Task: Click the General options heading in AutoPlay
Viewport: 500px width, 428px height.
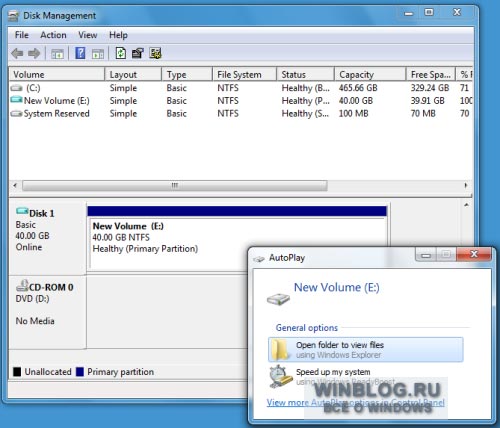Action: pos(307,328)
